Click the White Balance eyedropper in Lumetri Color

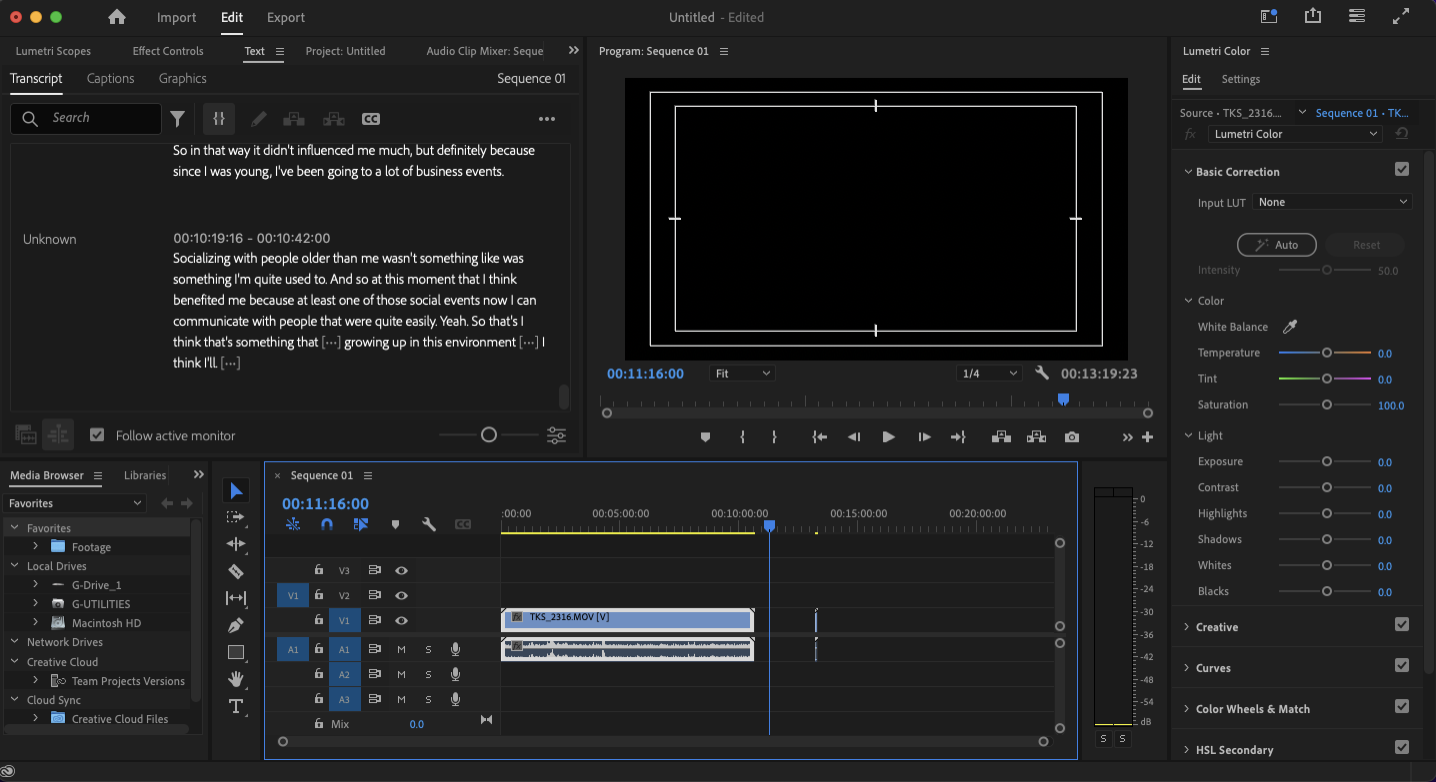[1289, 326]
